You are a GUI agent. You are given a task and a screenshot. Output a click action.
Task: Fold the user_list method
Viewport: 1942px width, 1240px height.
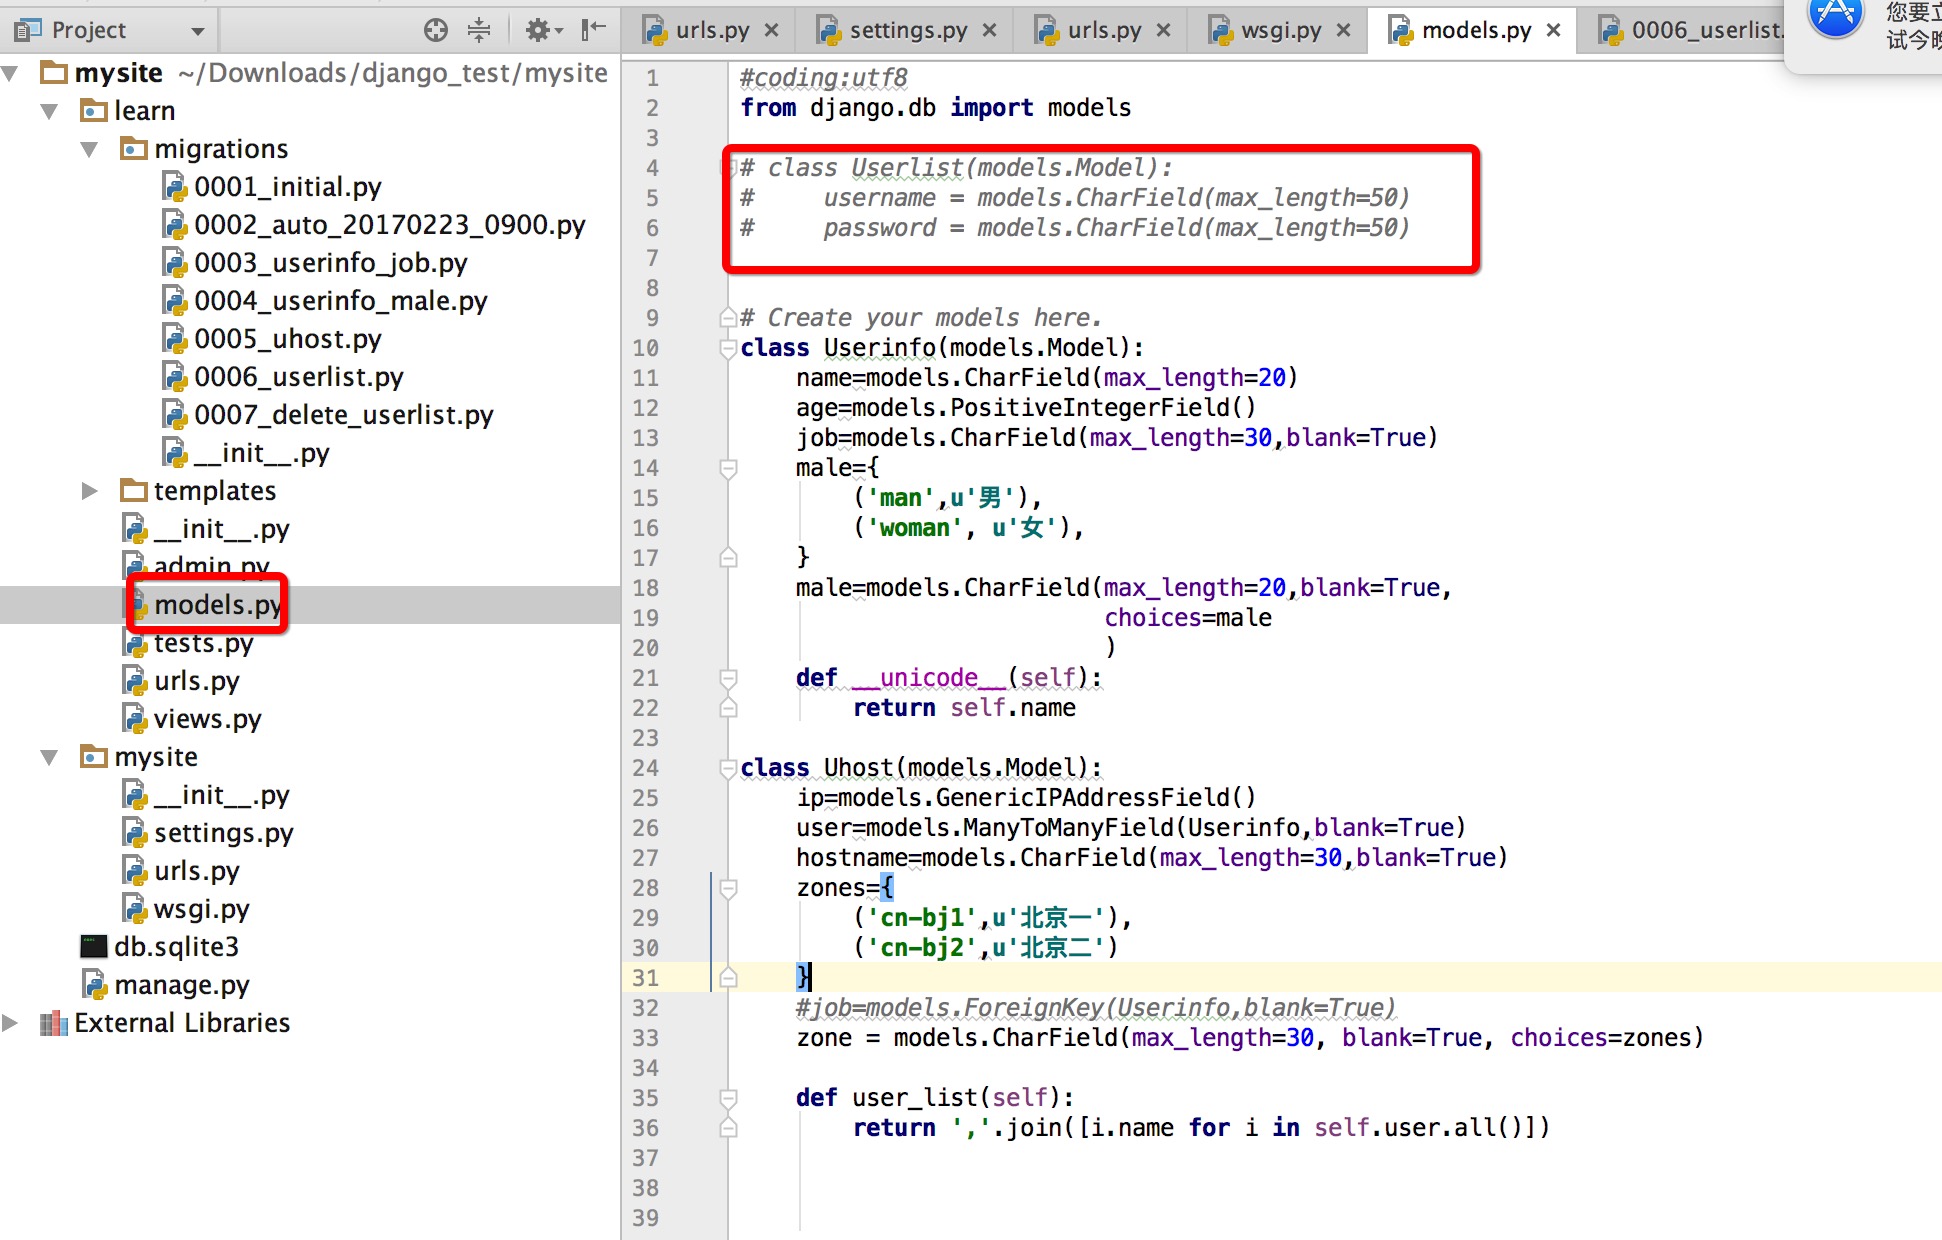click(x=728, y=1098)
